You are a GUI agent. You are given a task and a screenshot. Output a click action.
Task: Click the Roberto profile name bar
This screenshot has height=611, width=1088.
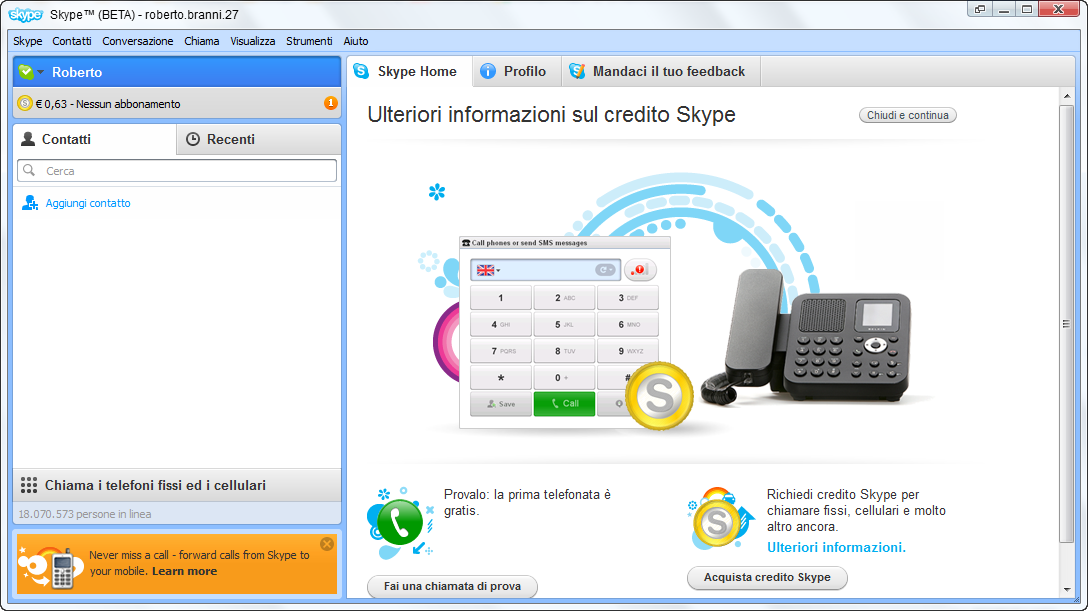tap(177, 72)
